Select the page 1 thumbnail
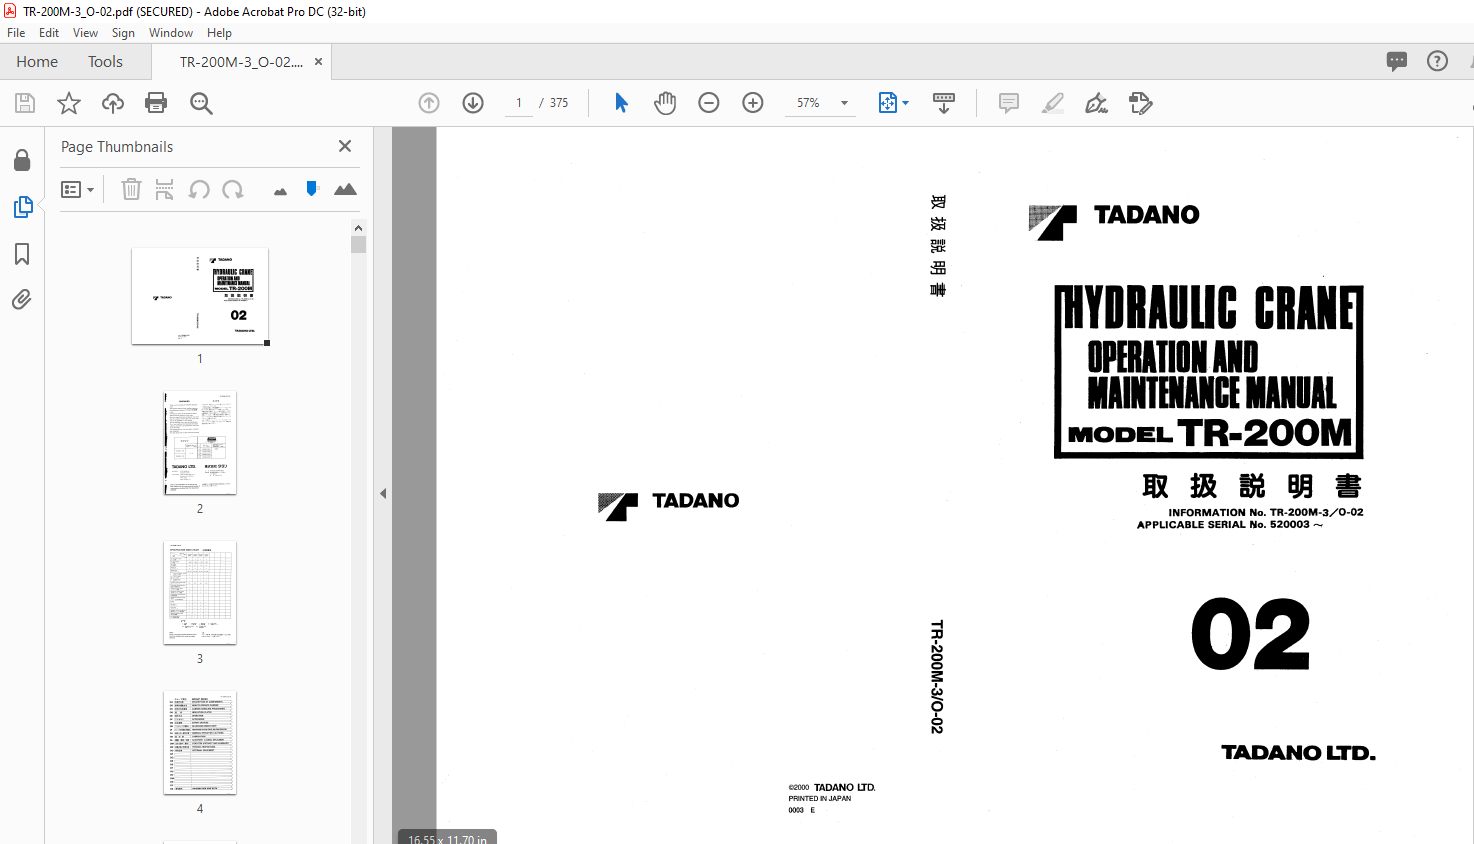The height and width of the screenshot is (844, 1474). click(x=200, y=296)
